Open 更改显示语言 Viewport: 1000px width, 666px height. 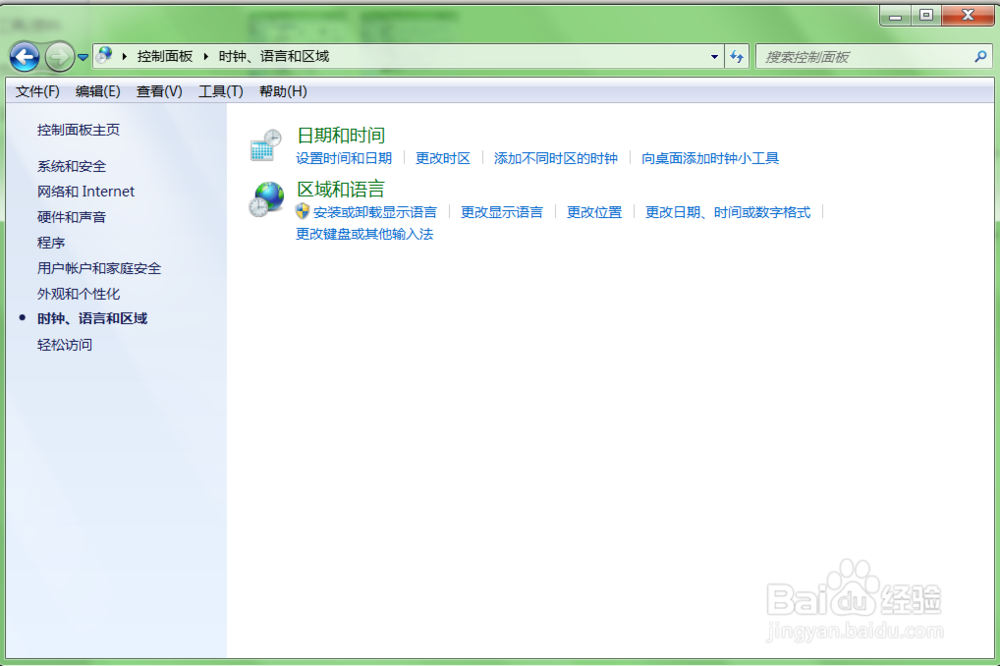(502, 212)
